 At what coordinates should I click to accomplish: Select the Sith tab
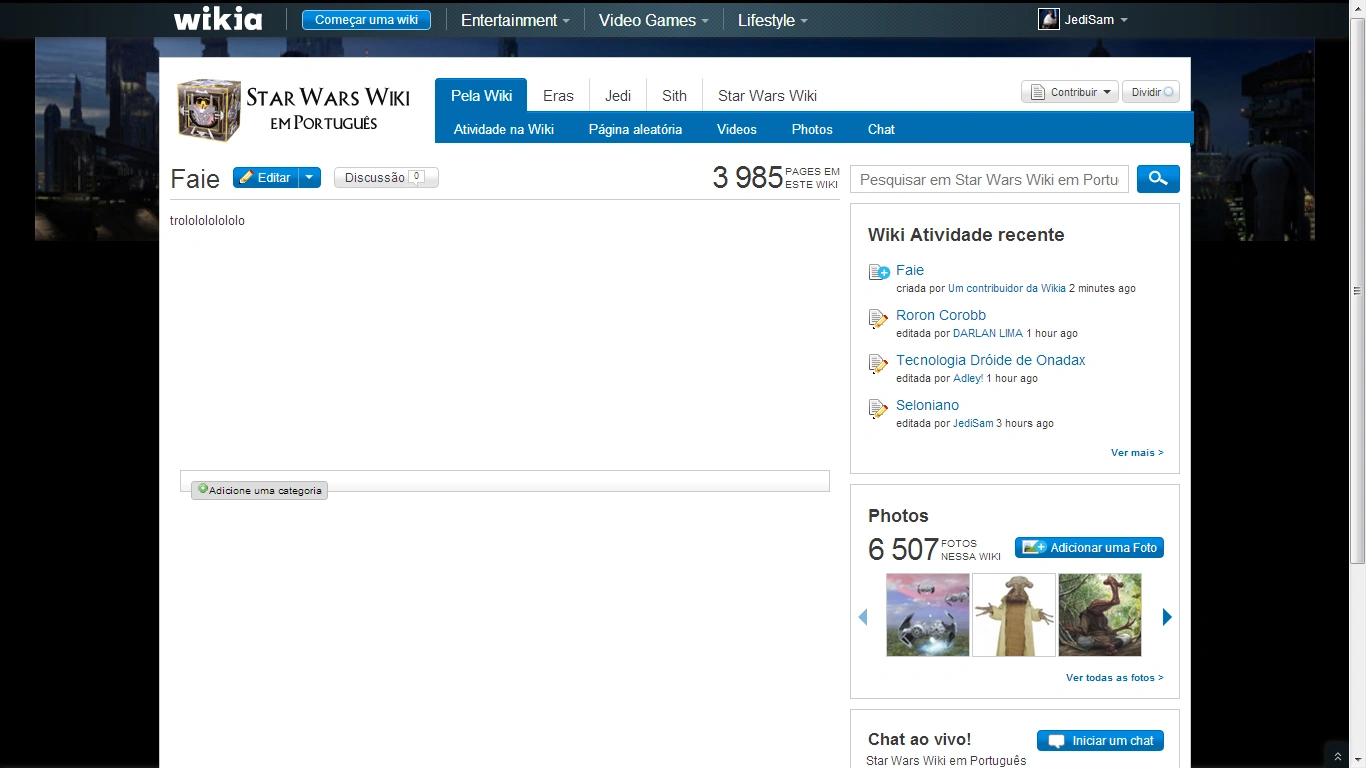click(674, 96)
